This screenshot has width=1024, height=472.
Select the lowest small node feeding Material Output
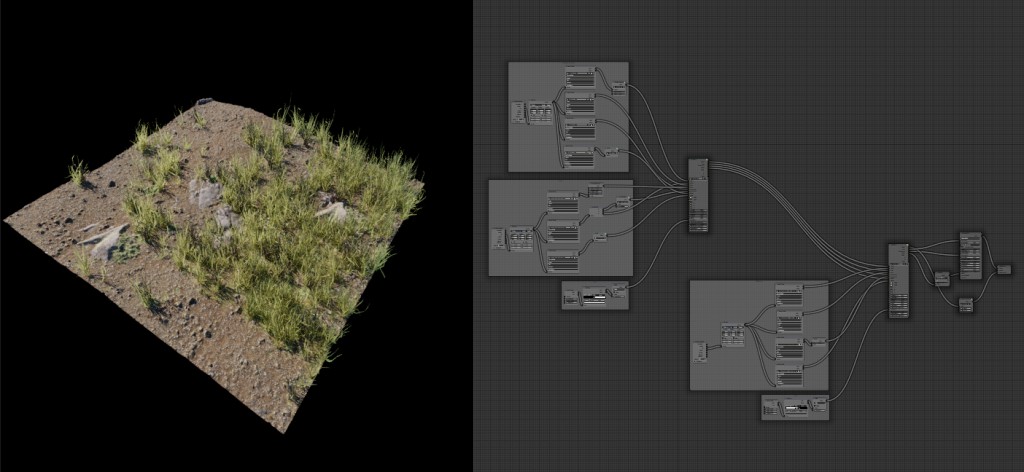[966, 305]
